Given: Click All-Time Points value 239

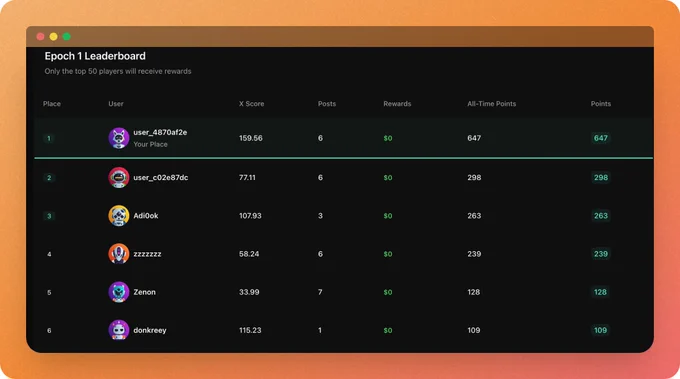Looking at the screenshot, I should tap(474, 254).
